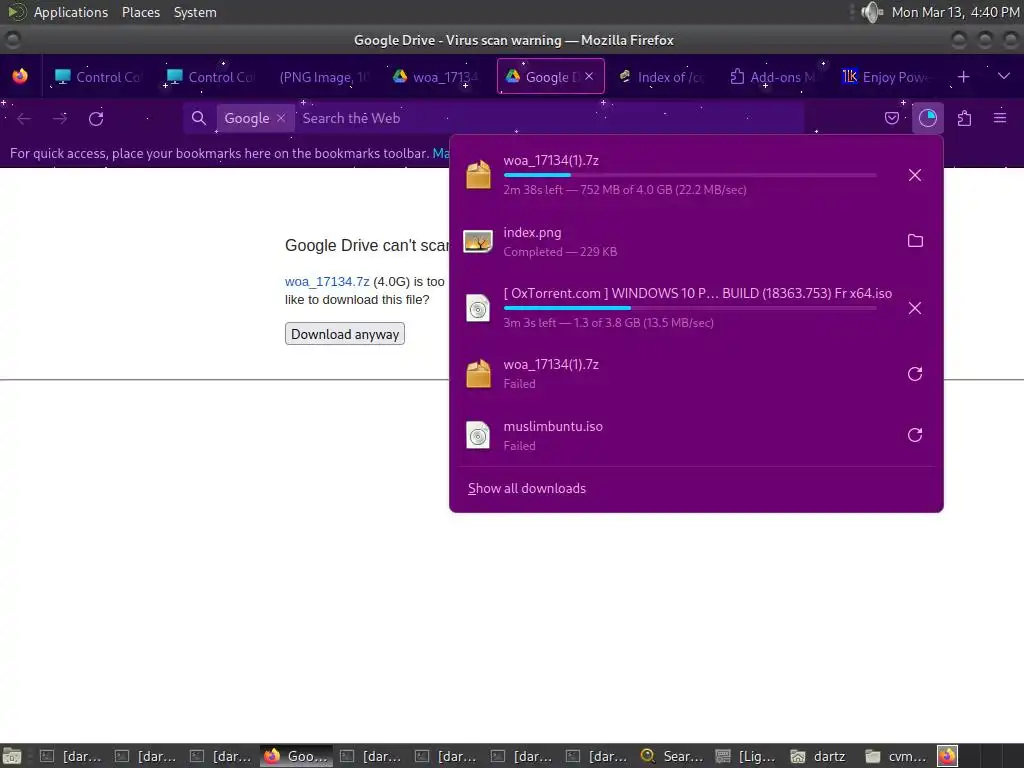Image resolution: width=1024 pixels, height=768 pixels.
Task: Open the Sear... taskbar window
Action: point(673,756)
